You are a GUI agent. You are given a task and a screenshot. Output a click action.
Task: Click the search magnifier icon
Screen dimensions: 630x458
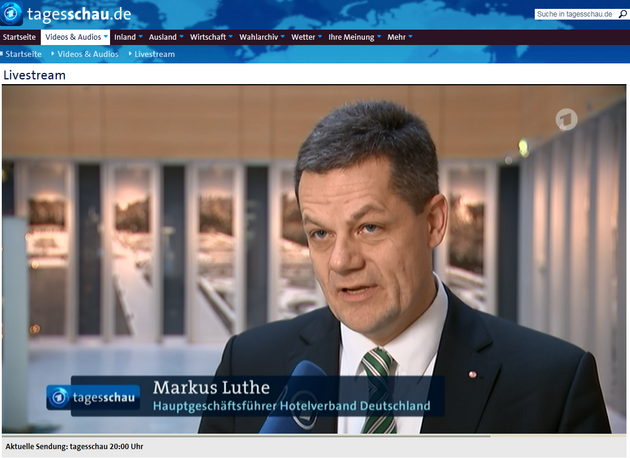[x=620, y=14]
